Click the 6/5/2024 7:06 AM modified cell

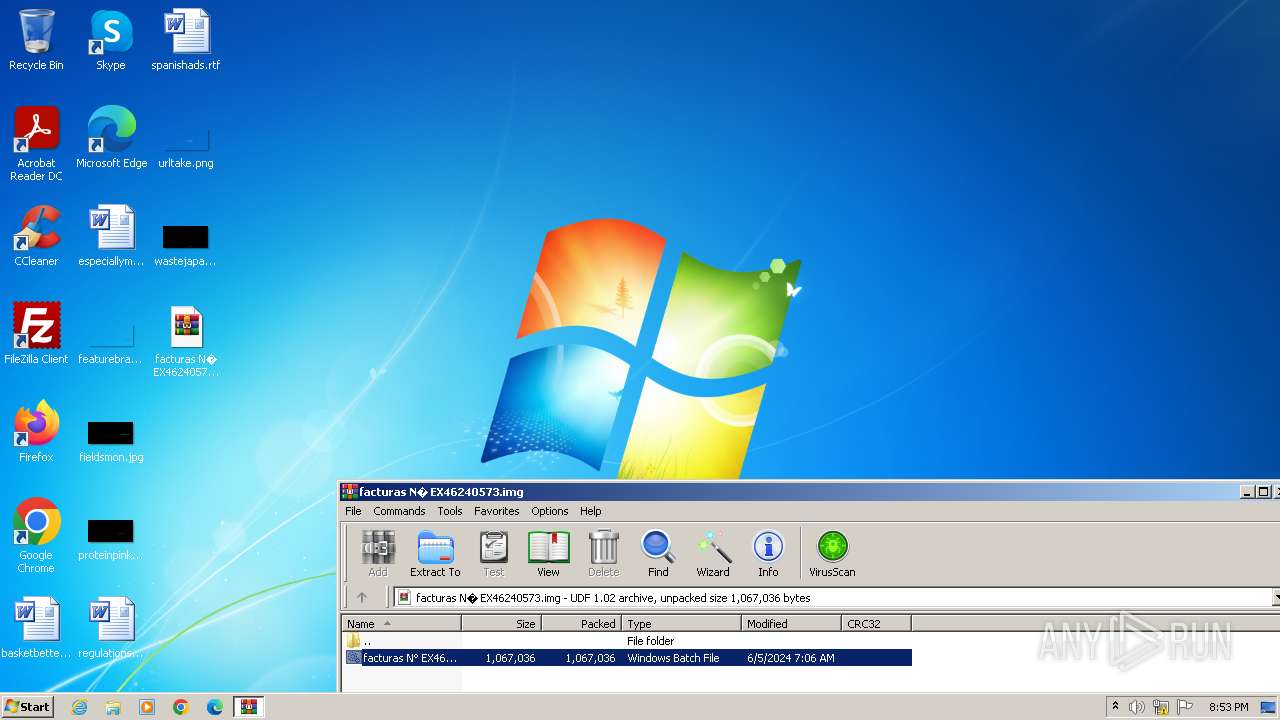click(x=790, y=658)
